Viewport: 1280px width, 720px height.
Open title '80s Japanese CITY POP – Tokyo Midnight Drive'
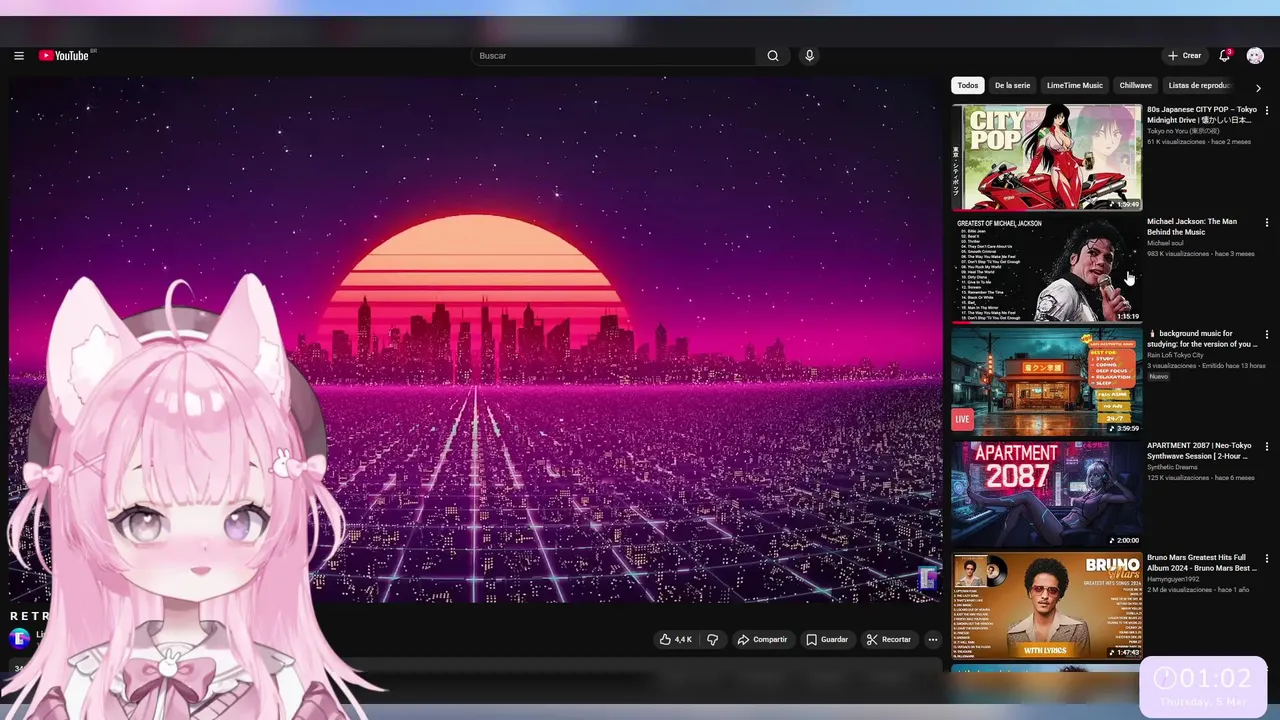tap(1202, 115)
